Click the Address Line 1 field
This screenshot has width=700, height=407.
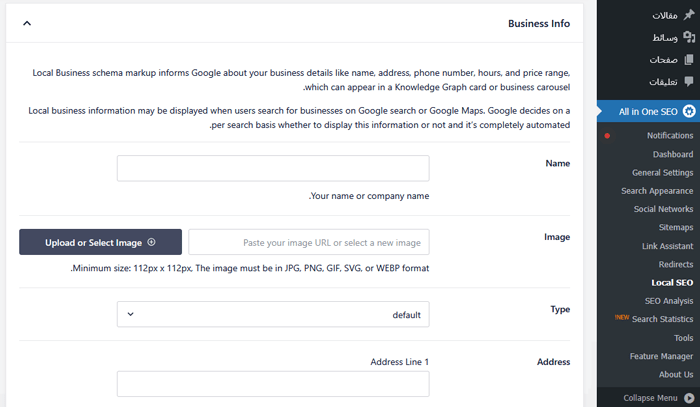tap(273, 384)
